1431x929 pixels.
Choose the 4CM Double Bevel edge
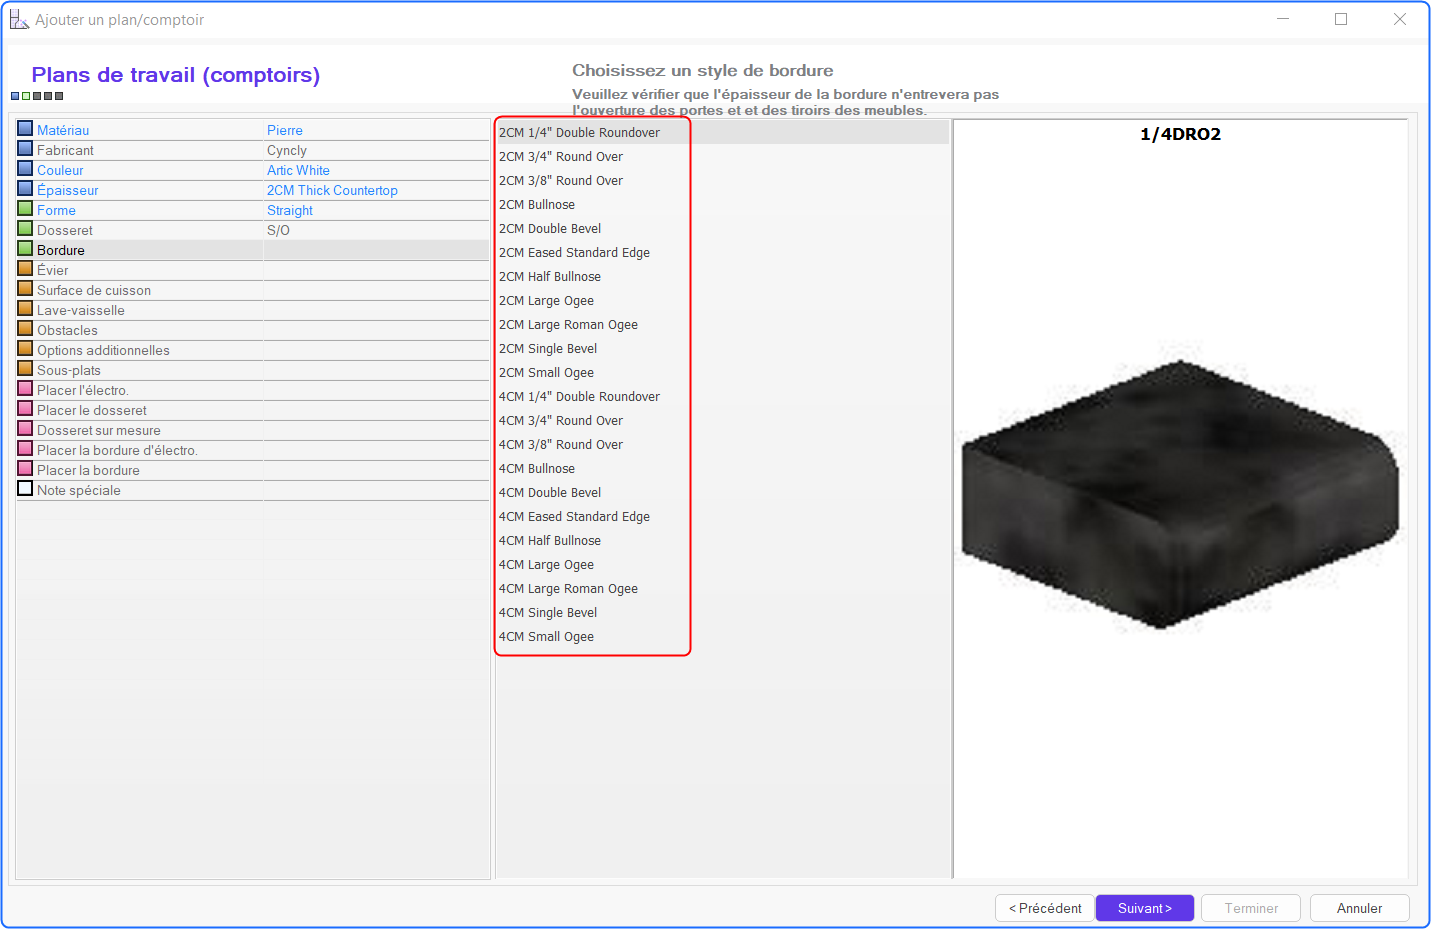(x=550, y=492)
